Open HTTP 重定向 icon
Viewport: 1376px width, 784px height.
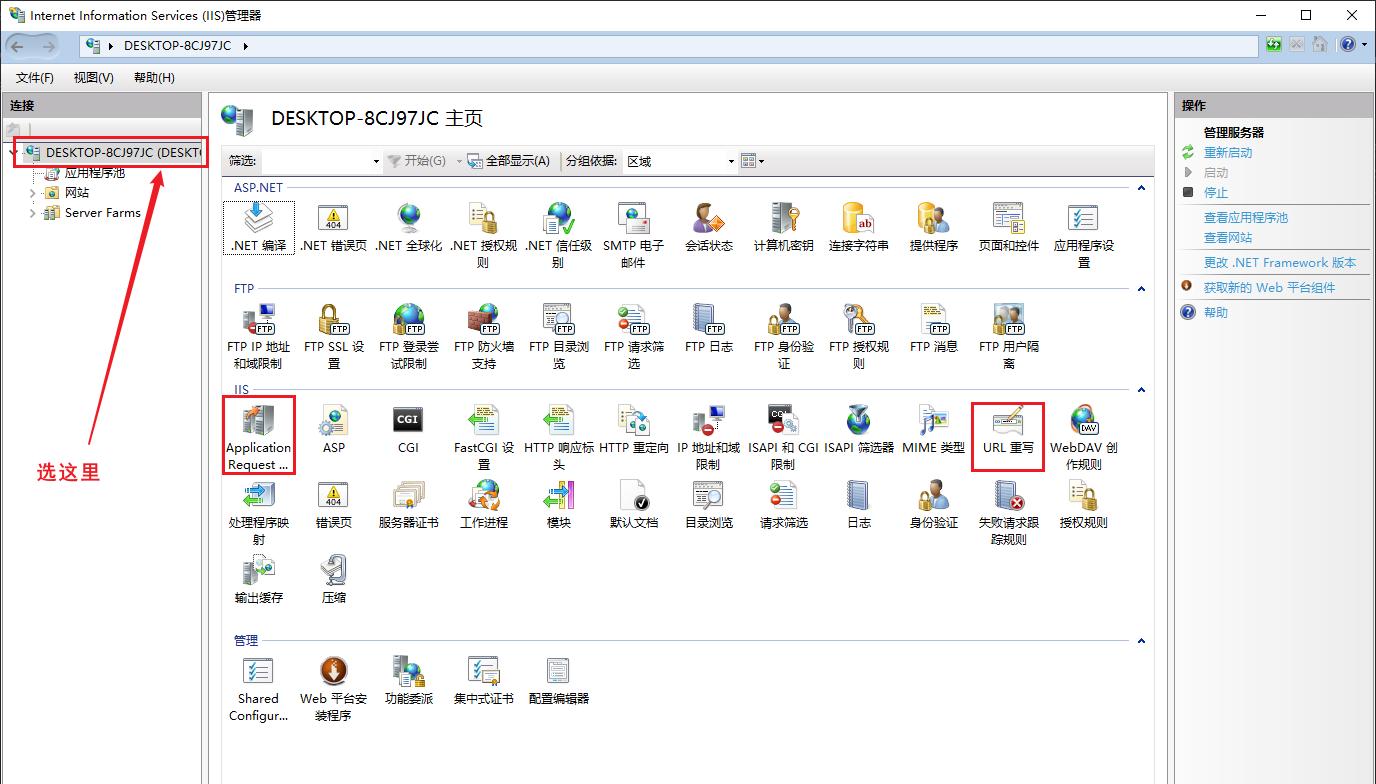tap(634, 430)
